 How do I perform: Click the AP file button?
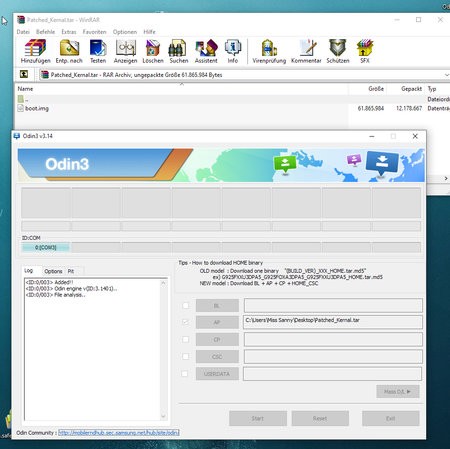(217, 322)
